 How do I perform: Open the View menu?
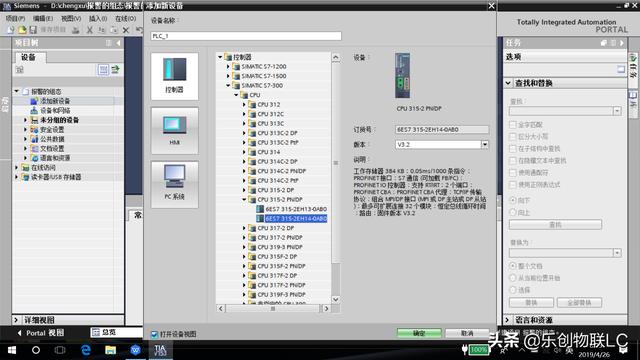pyautogui.click(x=71, y=18)
